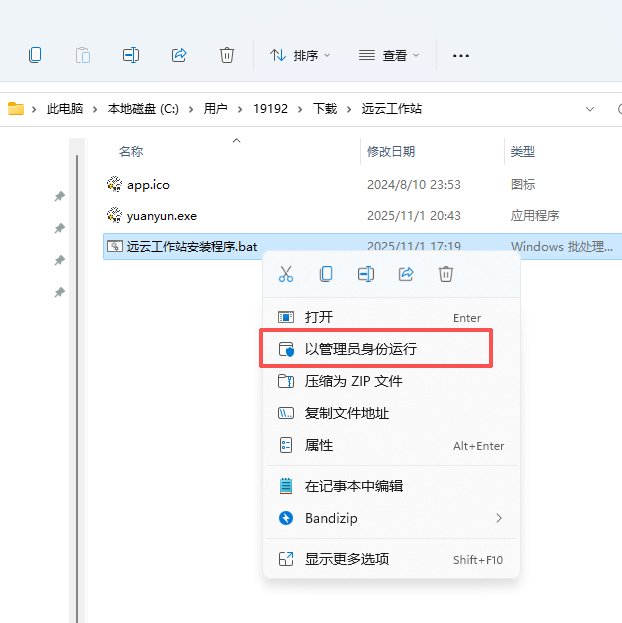Click the Delete trash icon in the top toolbar
Viewport: 622px width, 623px height.
[227, 55]
